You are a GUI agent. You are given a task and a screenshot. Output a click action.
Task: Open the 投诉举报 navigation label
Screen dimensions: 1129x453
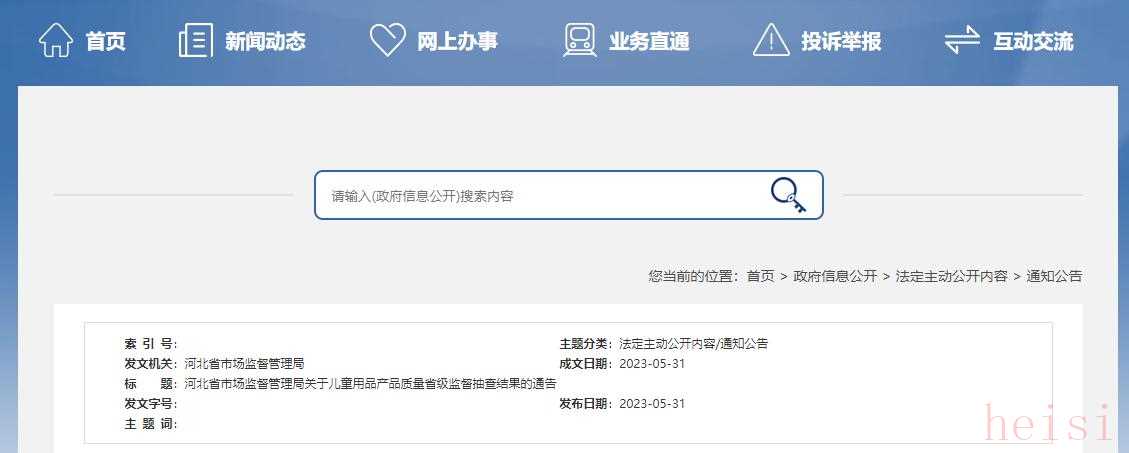pyautogui.click(x=841, y=41)
